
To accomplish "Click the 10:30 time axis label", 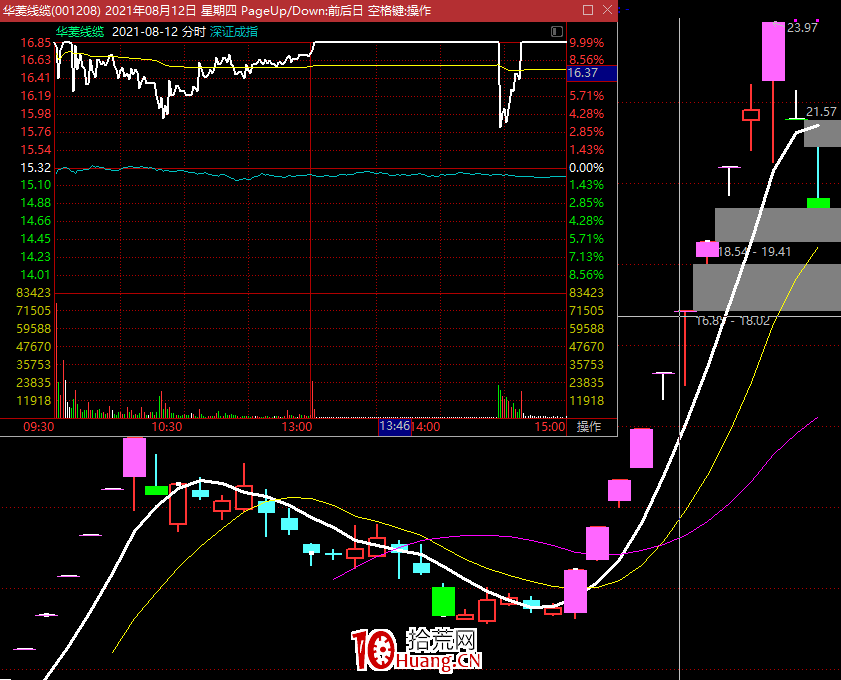I will 167,427.
